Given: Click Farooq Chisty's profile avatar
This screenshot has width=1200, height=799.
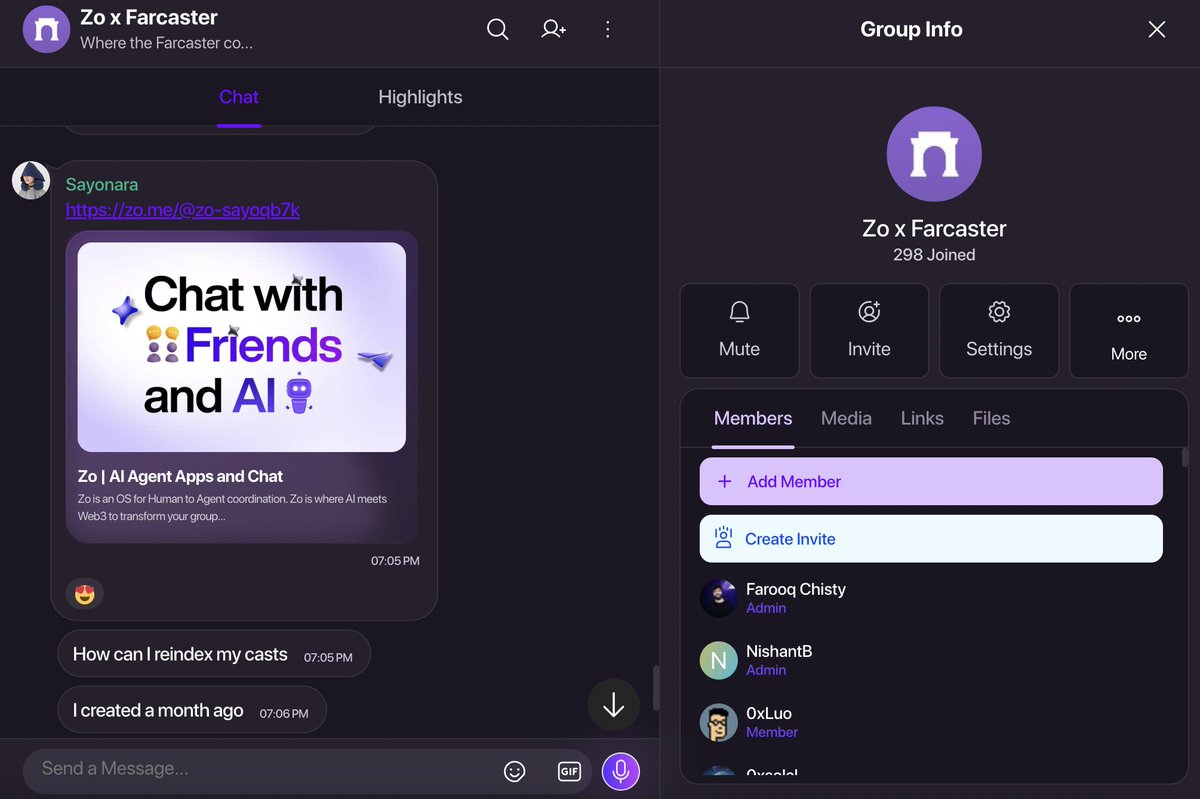Looking at the screenshot, I should tap(719, 598).
